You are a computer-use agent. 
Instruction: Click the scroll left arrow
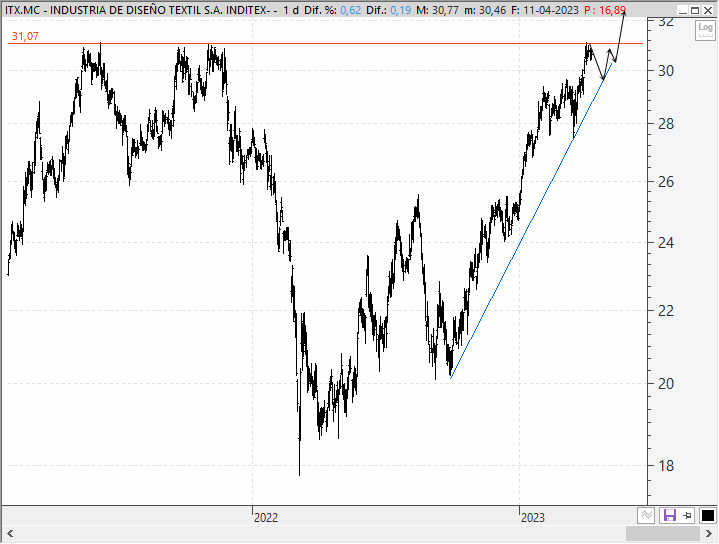10,534
